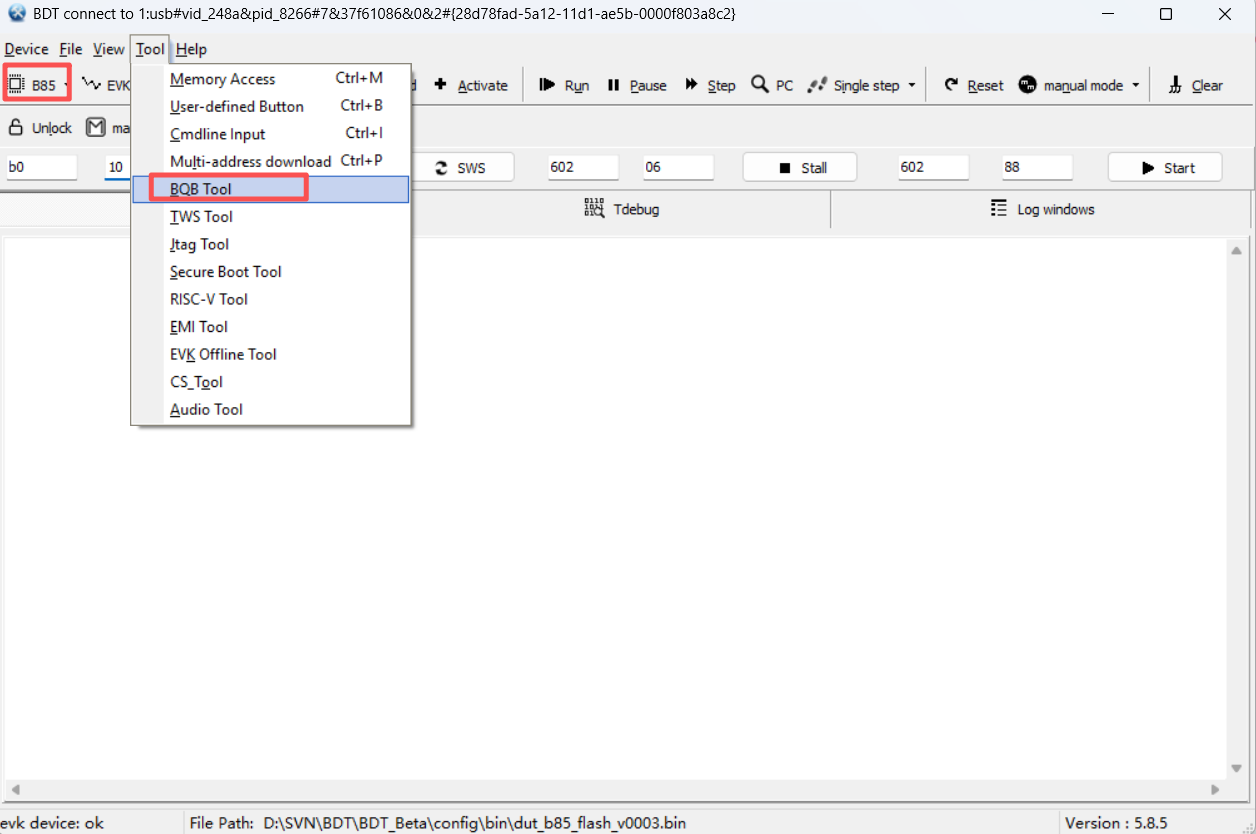Click the Clear broom icon

[x=1176, y=85]
